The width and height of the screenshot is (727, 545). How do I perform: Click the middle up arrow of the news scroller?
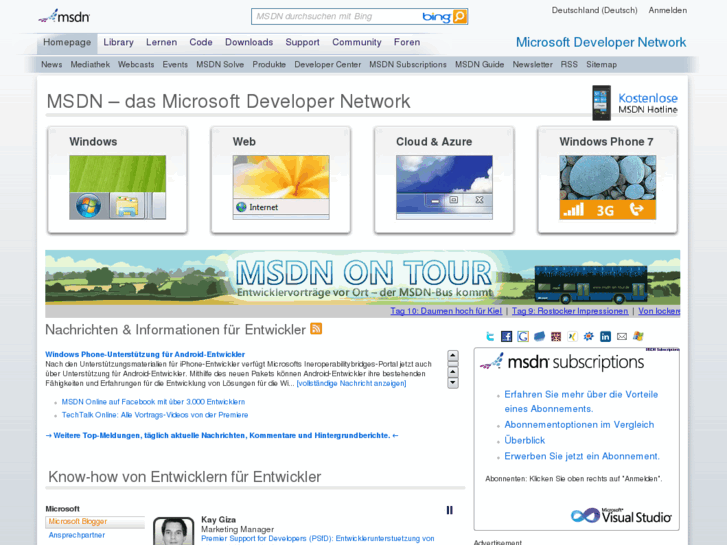(453, 372)
